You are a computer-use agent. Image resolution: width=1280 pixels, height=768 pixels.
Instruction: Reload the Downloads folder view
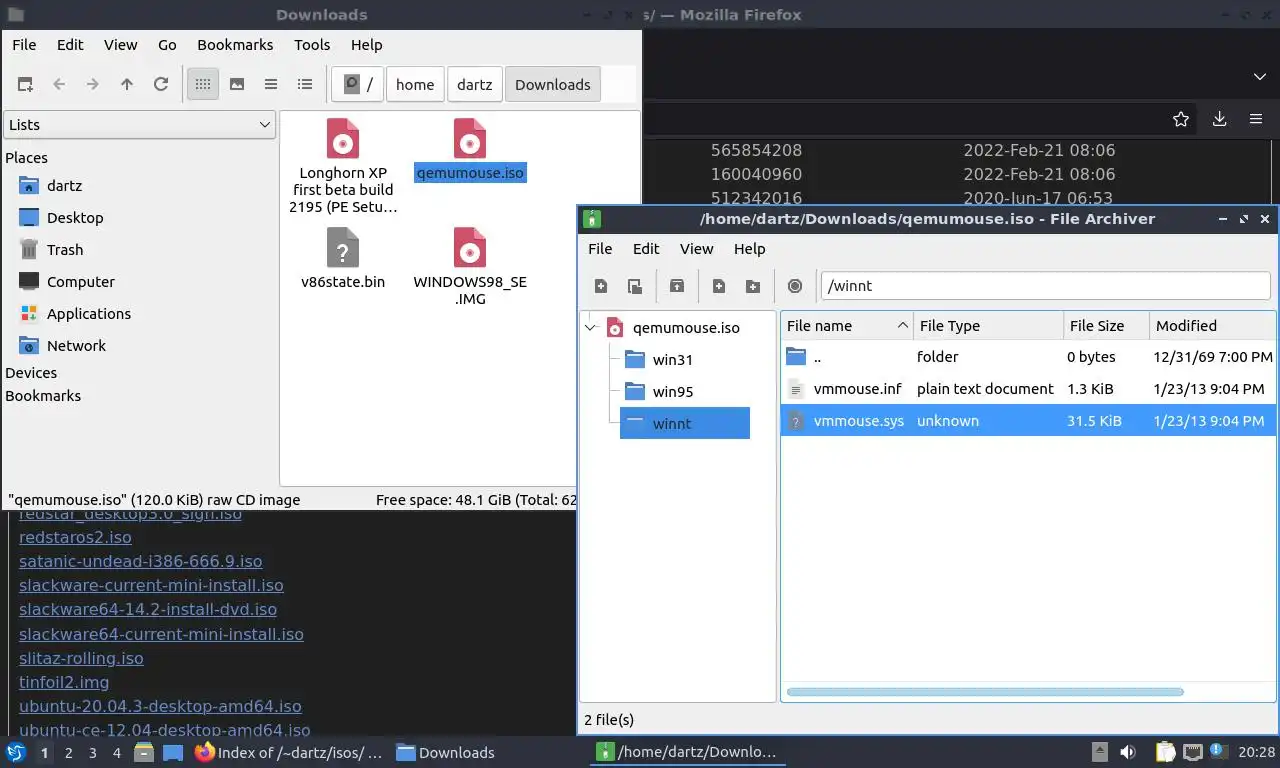161,85
